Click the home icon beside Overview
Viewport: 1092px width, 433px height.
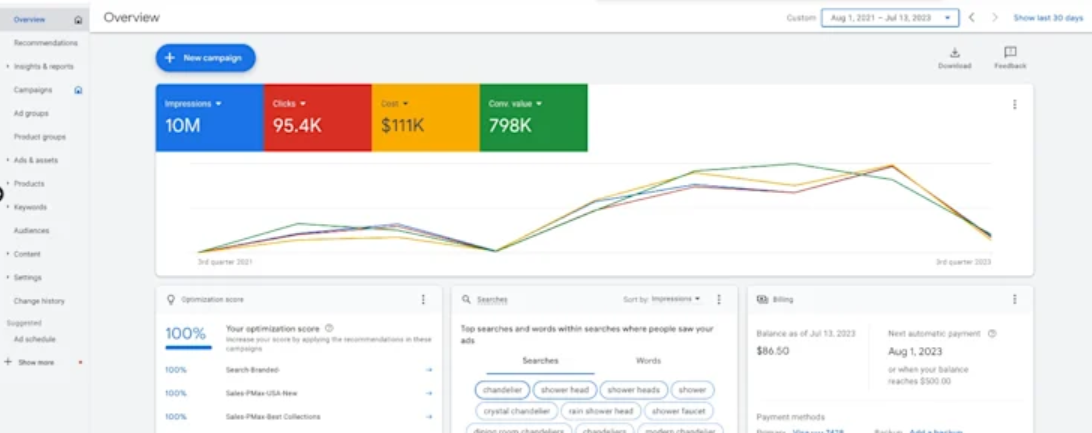[x=78, y=20]
